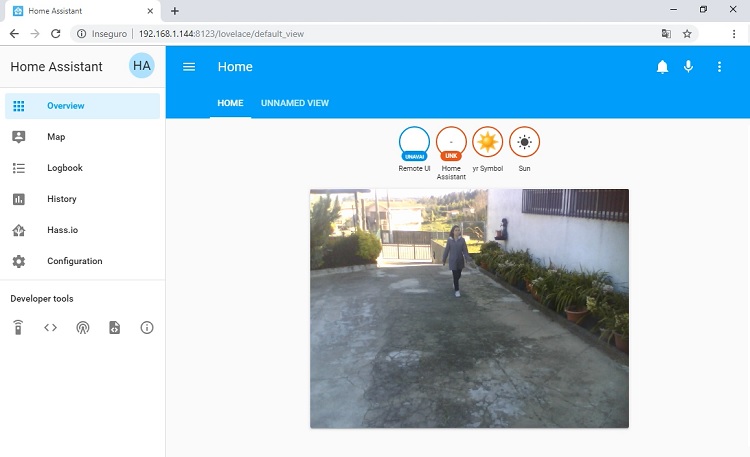Select History in the sidebar
This screenshot has height=457, width=750.
61,199
